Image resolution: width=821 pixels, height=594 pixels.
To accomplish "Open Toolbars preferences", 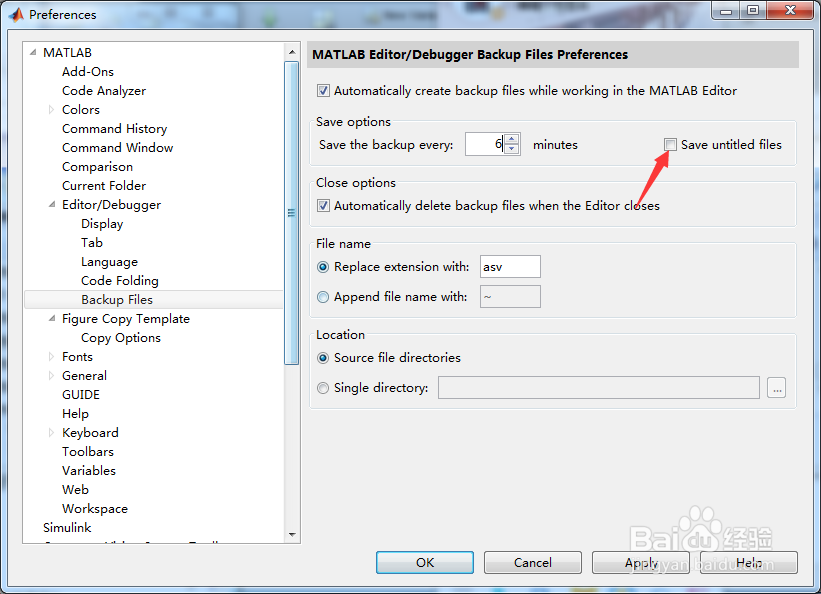I will (x=87, y=452).
